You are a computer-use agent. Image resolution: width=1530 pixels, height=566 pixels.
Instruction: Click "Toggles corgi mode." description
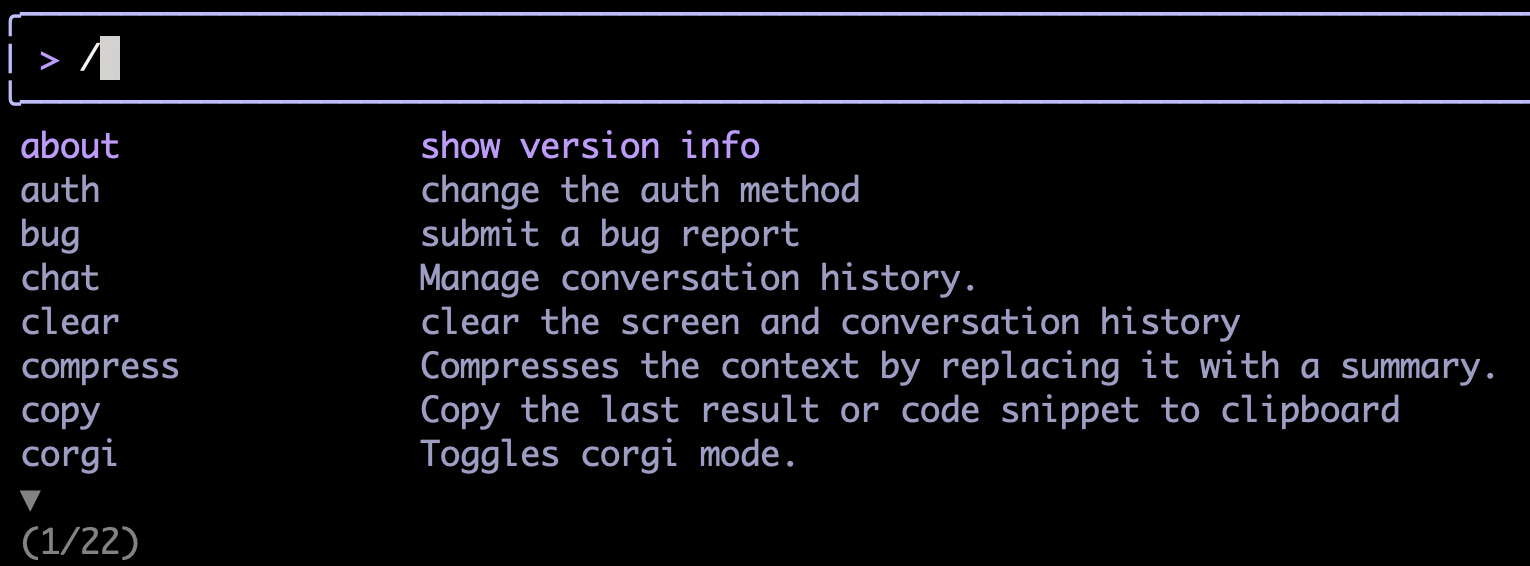click(608, 454)
